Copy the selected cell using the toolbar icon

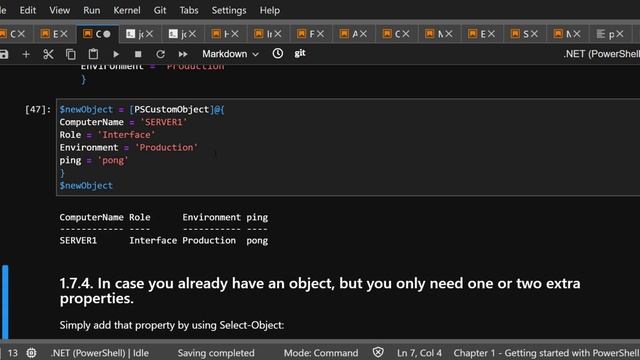pyautogui.click(x=71, y=54)
